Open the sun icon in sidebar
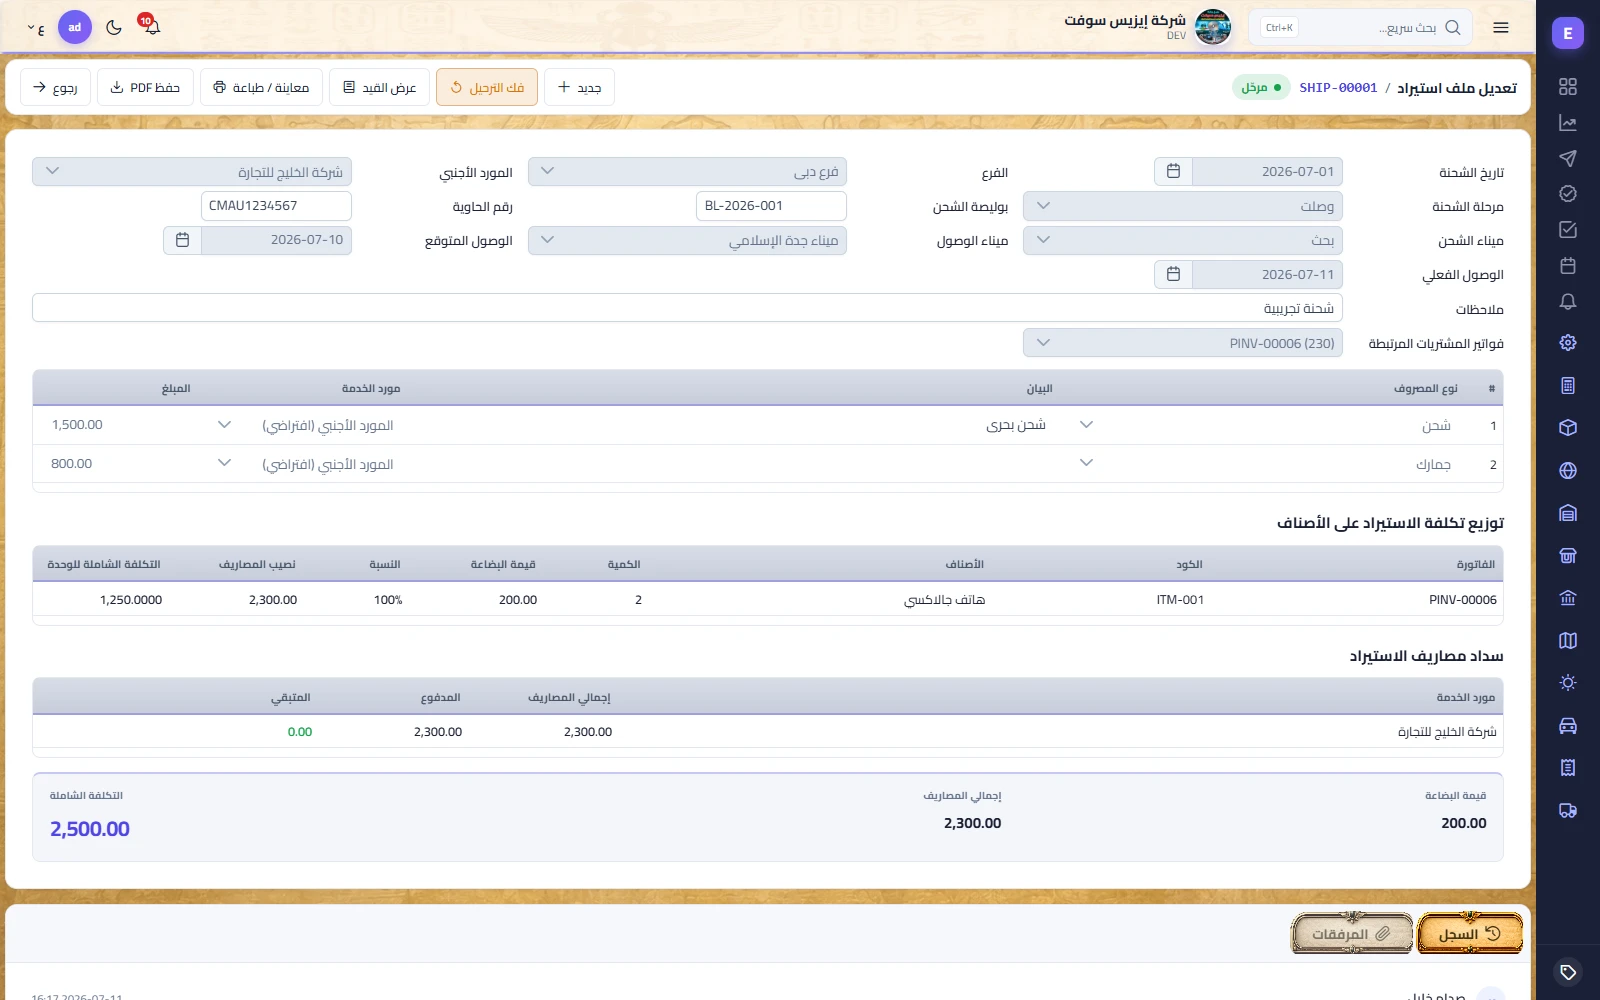The height and width of the screenshot is (1000, 1600). coord(1568,683)
